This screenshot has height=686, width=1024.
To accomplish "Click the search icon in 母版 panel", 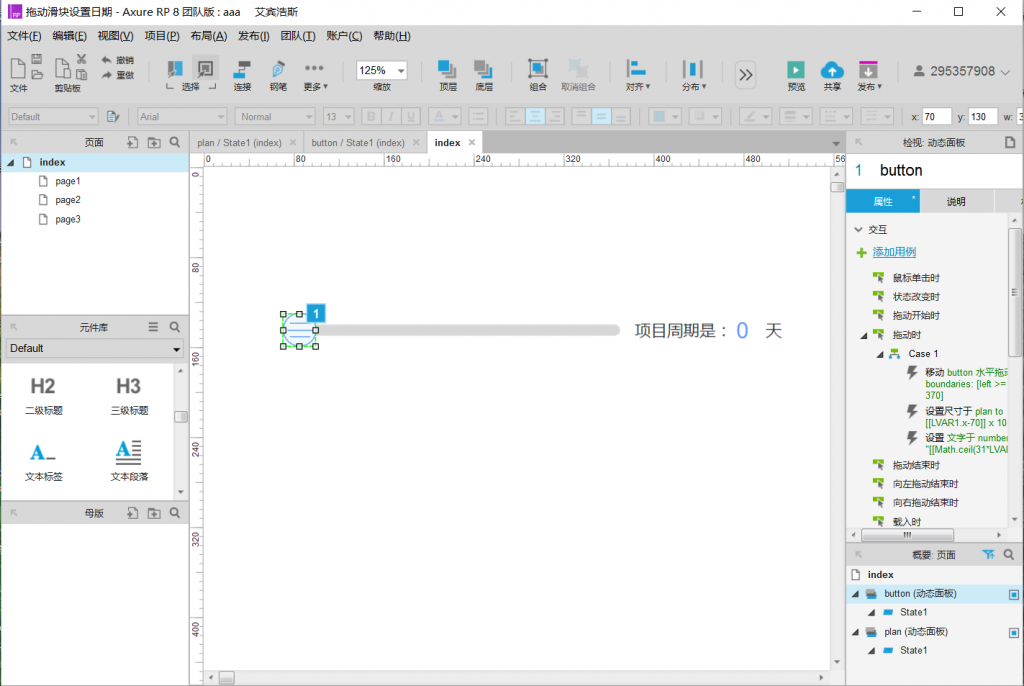I will click(175, 514).
